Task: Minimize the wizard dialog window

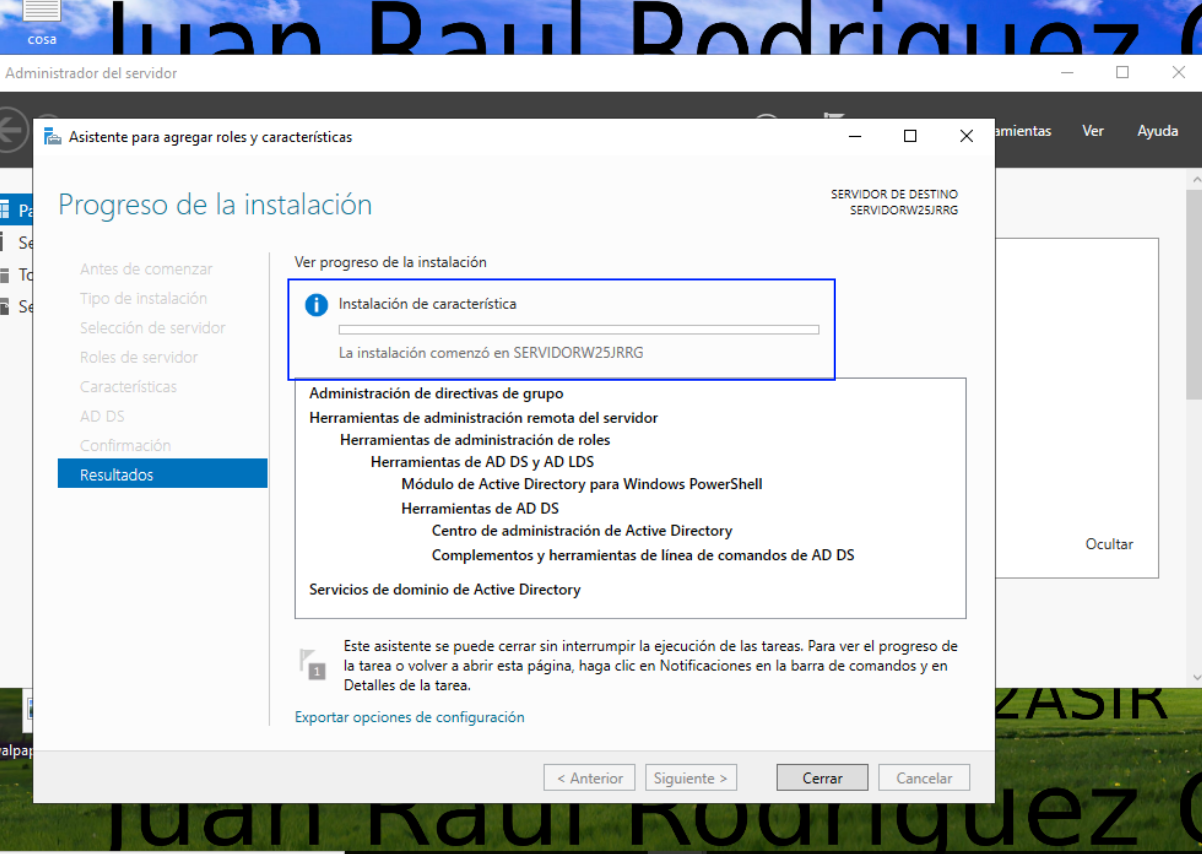Action: pyautogui.click(x=855, y=136)
